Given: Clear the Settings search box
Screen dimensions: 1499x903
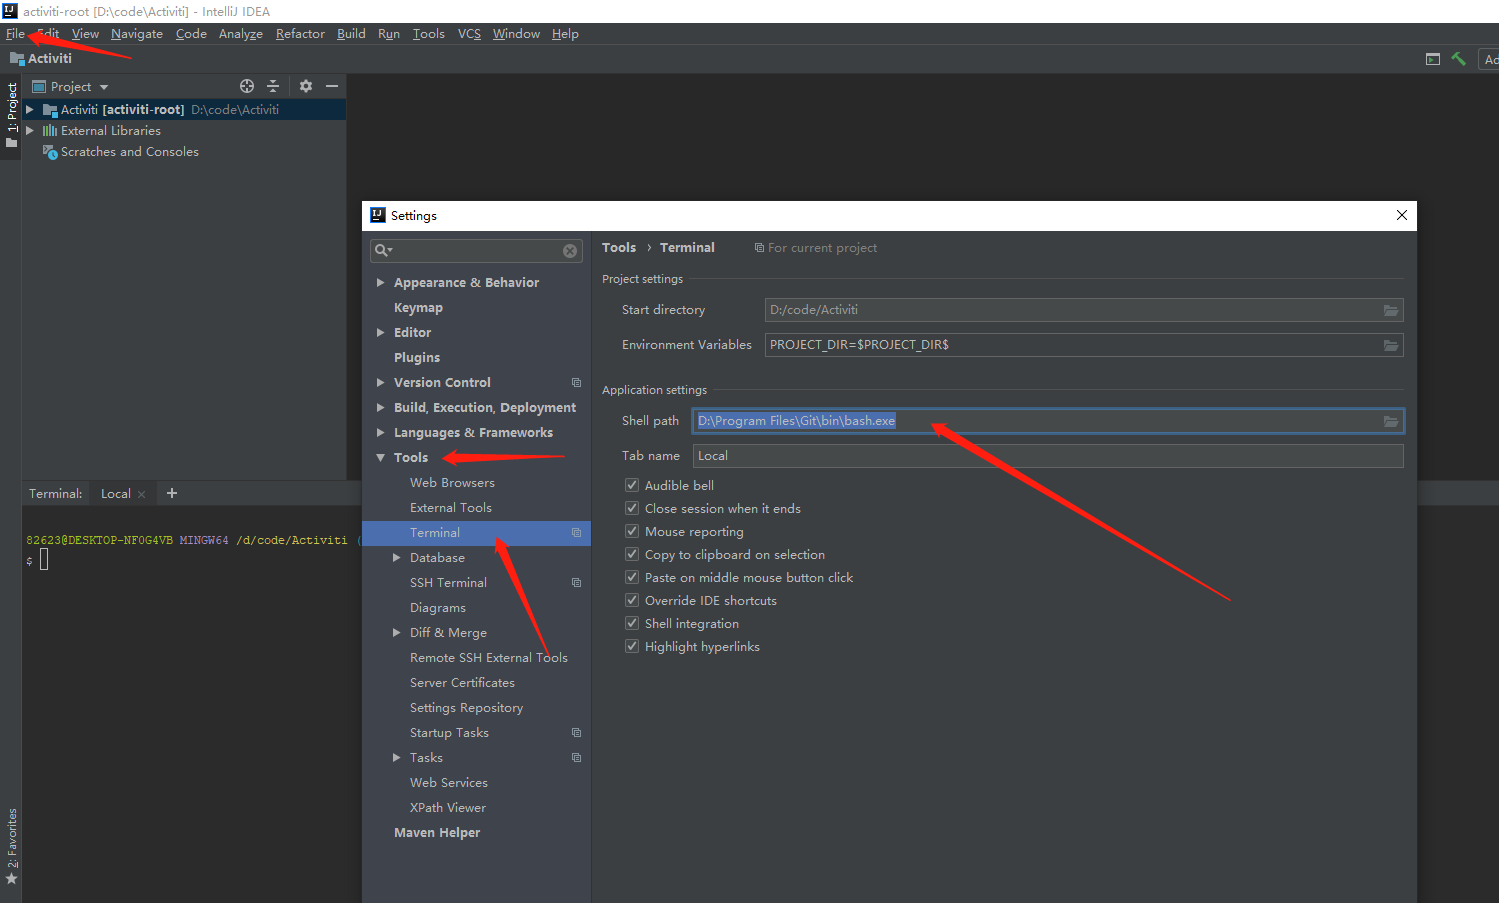Looking at the screenshot, I should coord(570,251).
